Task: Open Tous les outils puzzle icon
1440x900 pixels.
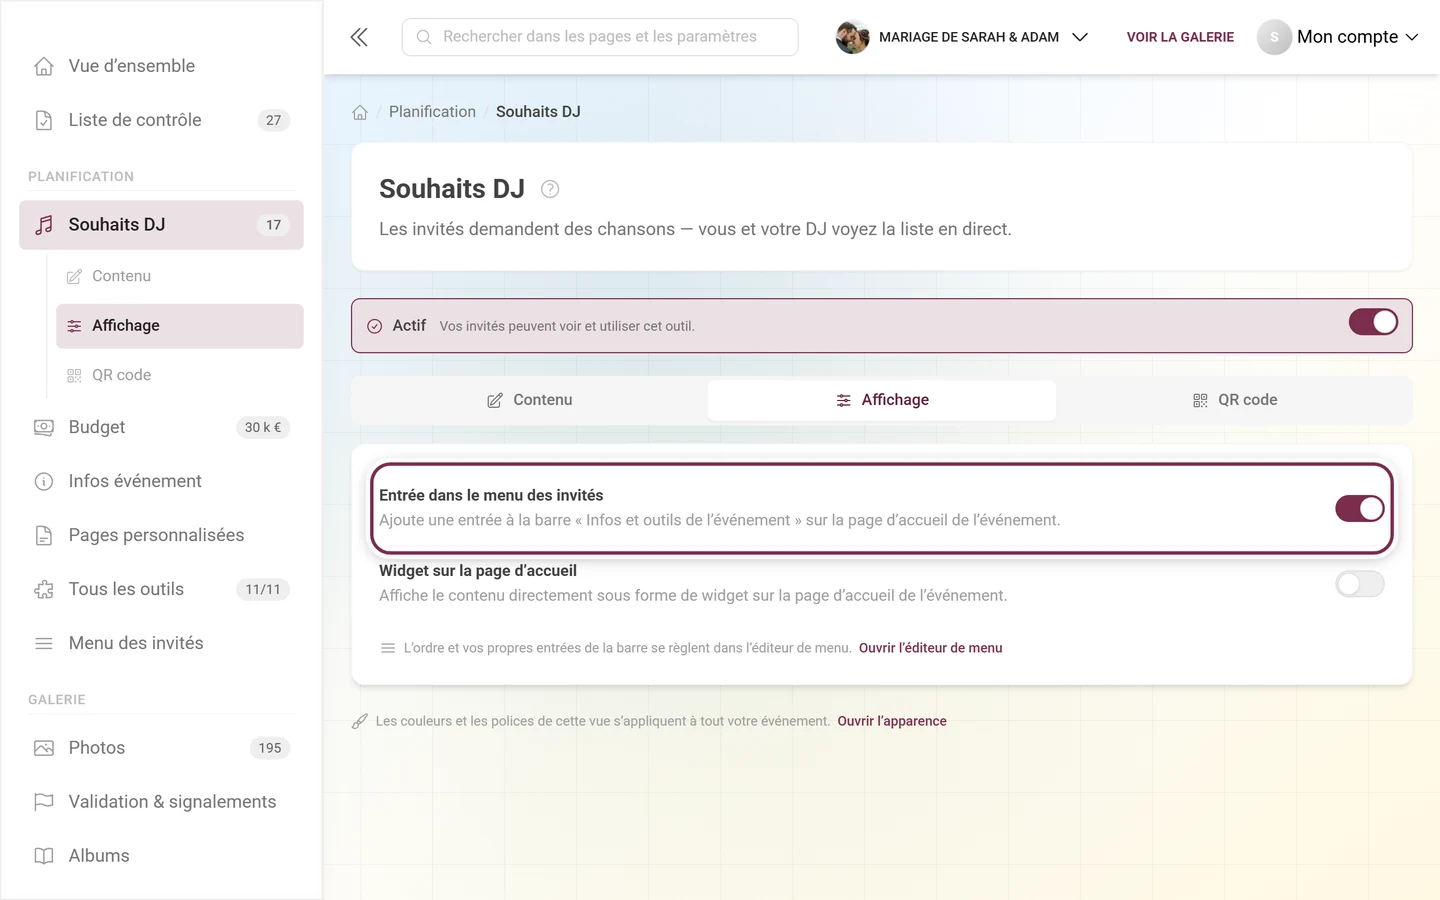Action: point(44,589)
